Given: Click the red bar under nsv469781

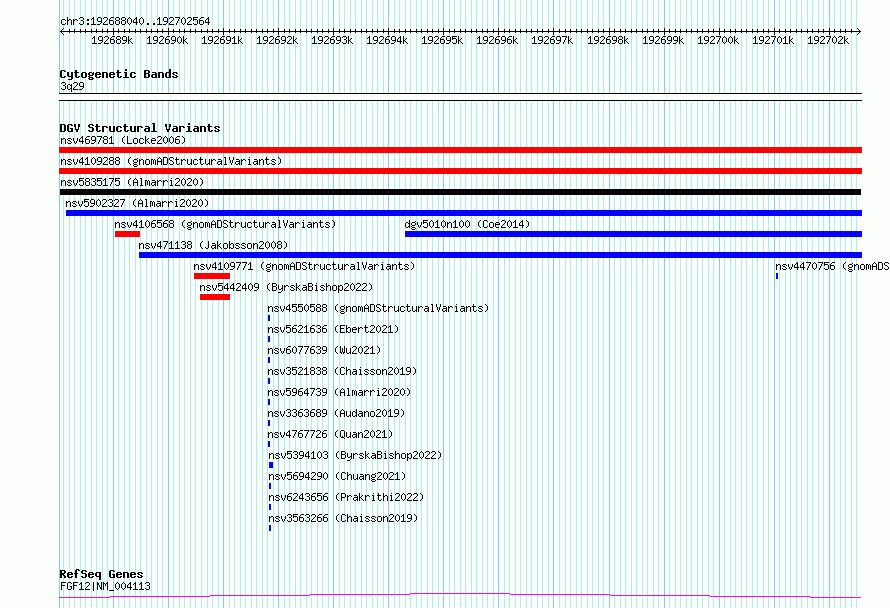Looking at the screenshot, I should (460, 150).
